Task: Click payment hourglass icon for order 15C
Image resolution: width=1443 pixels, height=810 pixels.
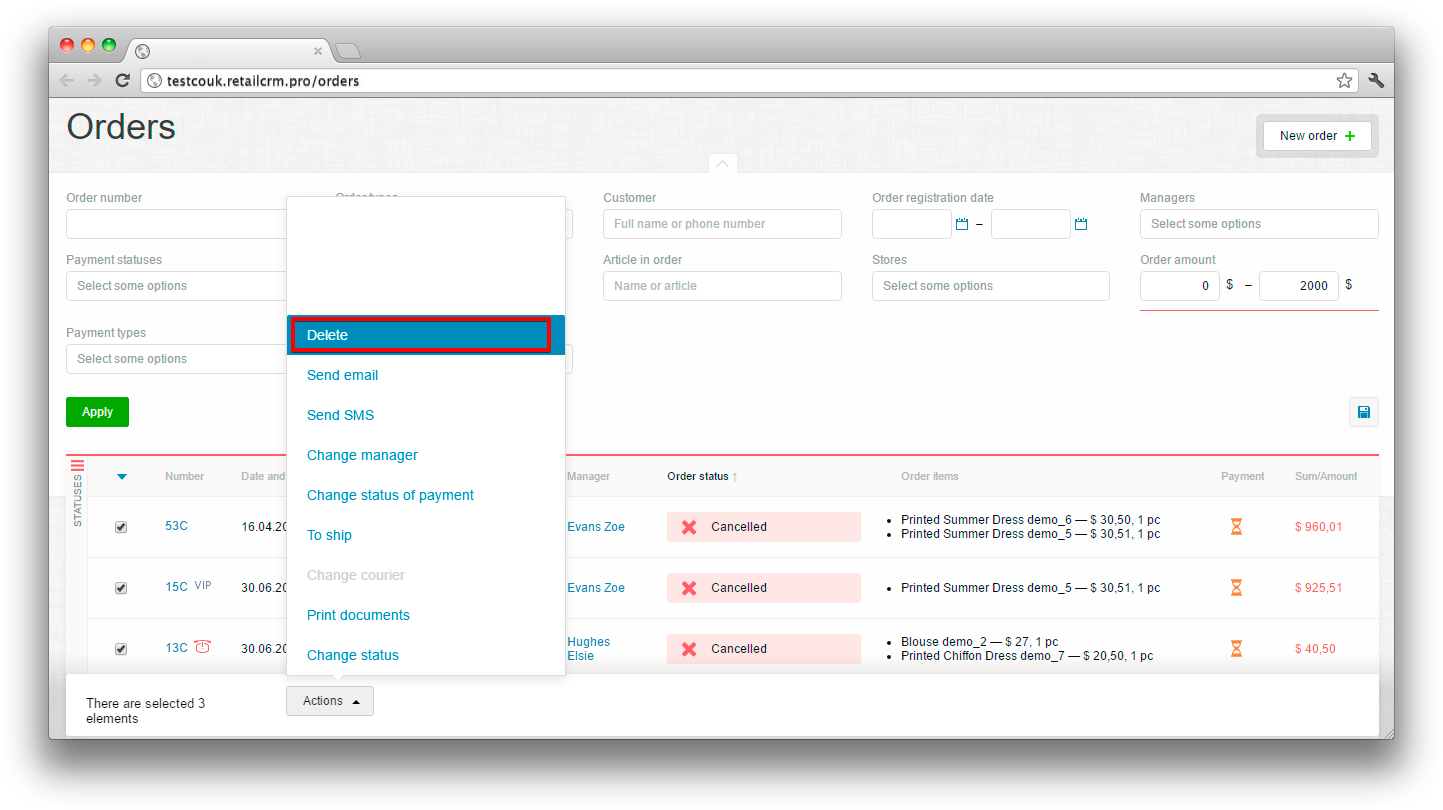Action: [x=1236, y=588]
